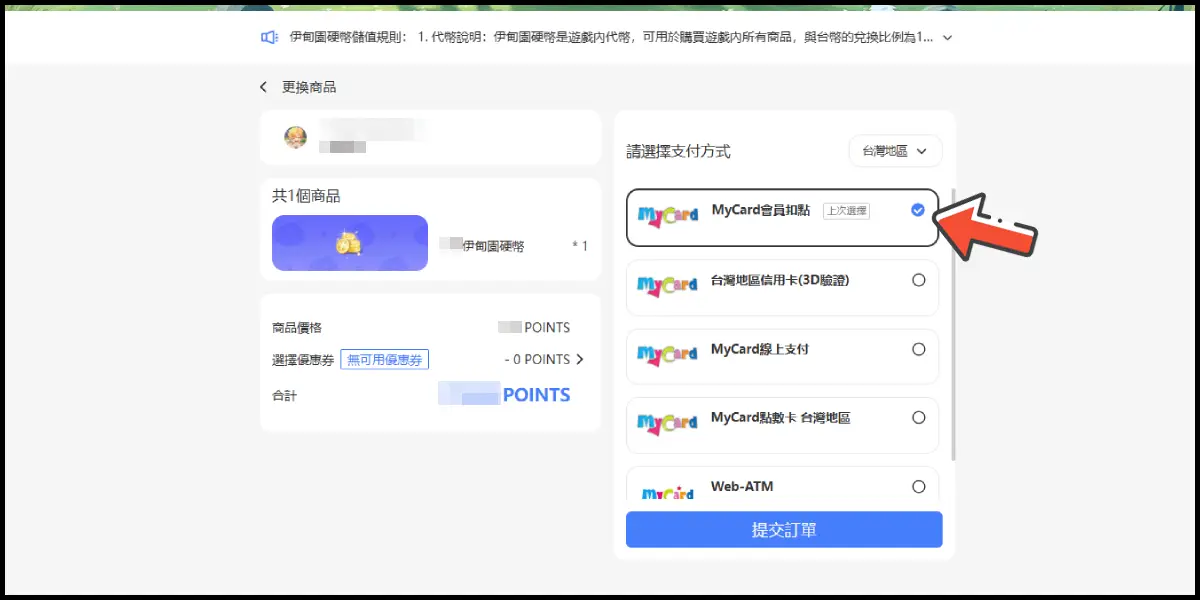Select the MyCard點數卡 台灣地區 payment option
Screen dimensions: 1200x600
pyautogui.click(x=781, y=418)
